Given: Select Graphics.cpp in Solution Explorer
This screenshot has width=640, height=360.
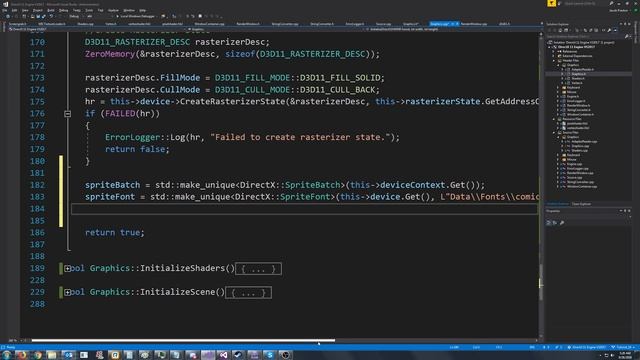Looking at the screenshot, I should (580, 146).
